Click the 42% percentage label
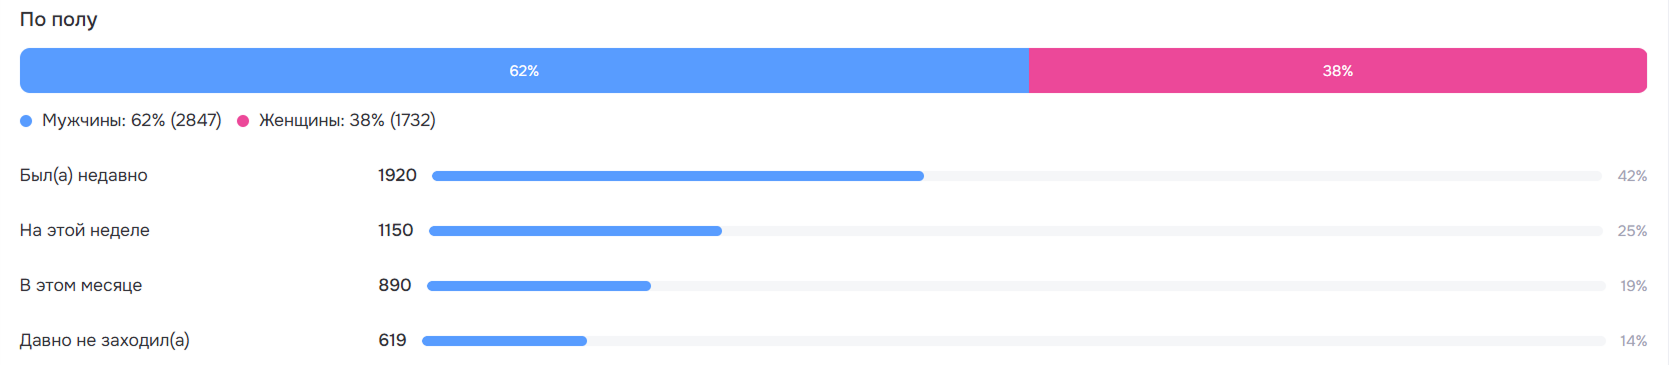The width and height of the screenshot is (1669, 365). (1632, 176)
